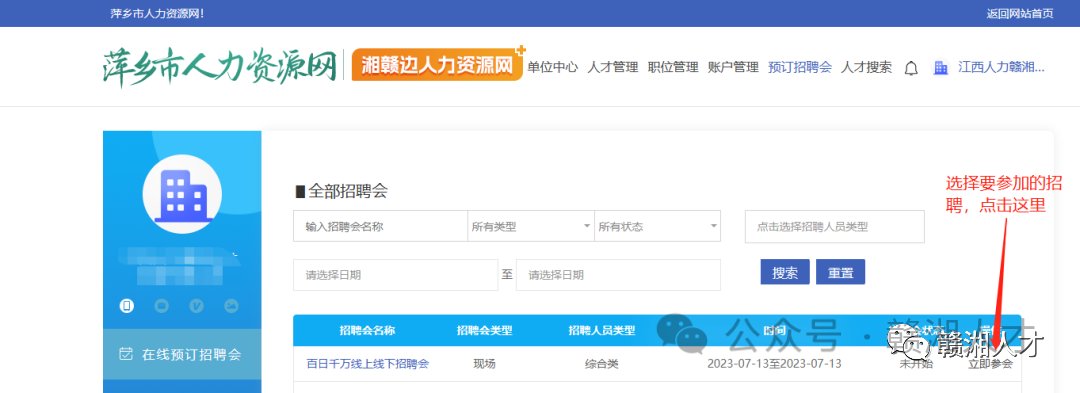The image size is (1080, 393).
Task: Select the mobile phone verification icon
Action: [x=126, y=306]
